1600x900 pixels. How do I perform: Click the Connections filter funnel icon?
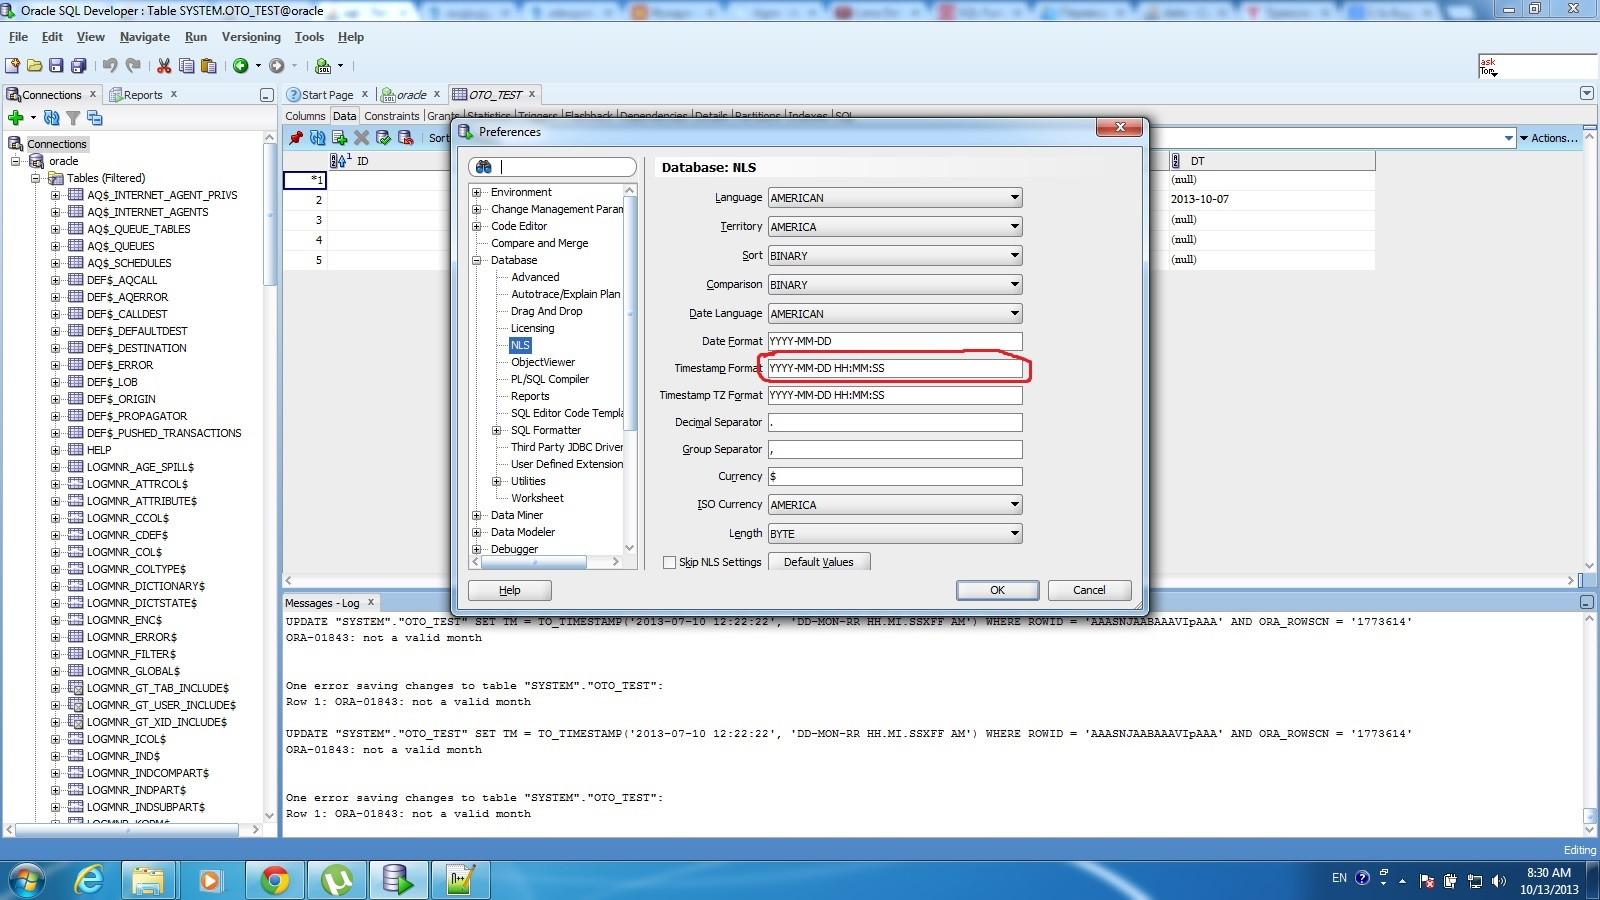click(73, 118)
